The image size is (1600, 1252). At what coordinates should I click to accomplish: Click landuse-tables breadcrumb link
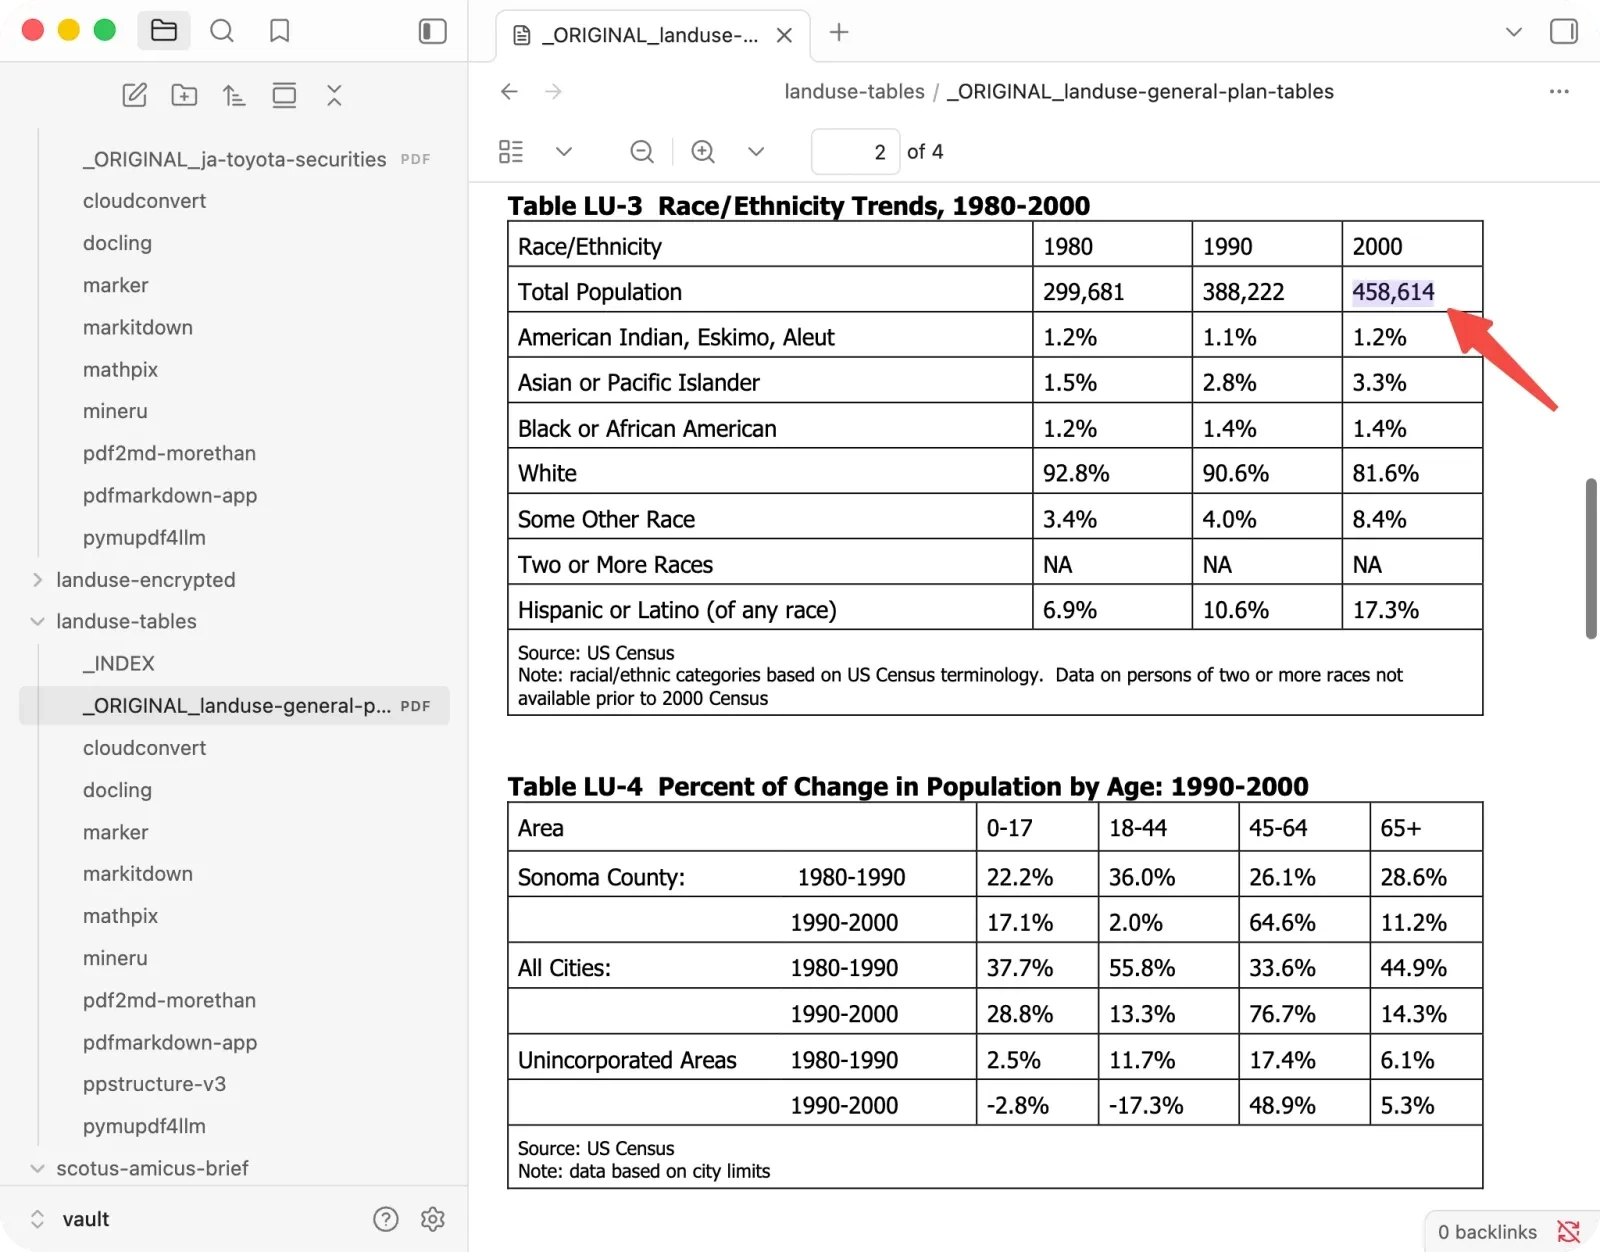tap(854, 92)
